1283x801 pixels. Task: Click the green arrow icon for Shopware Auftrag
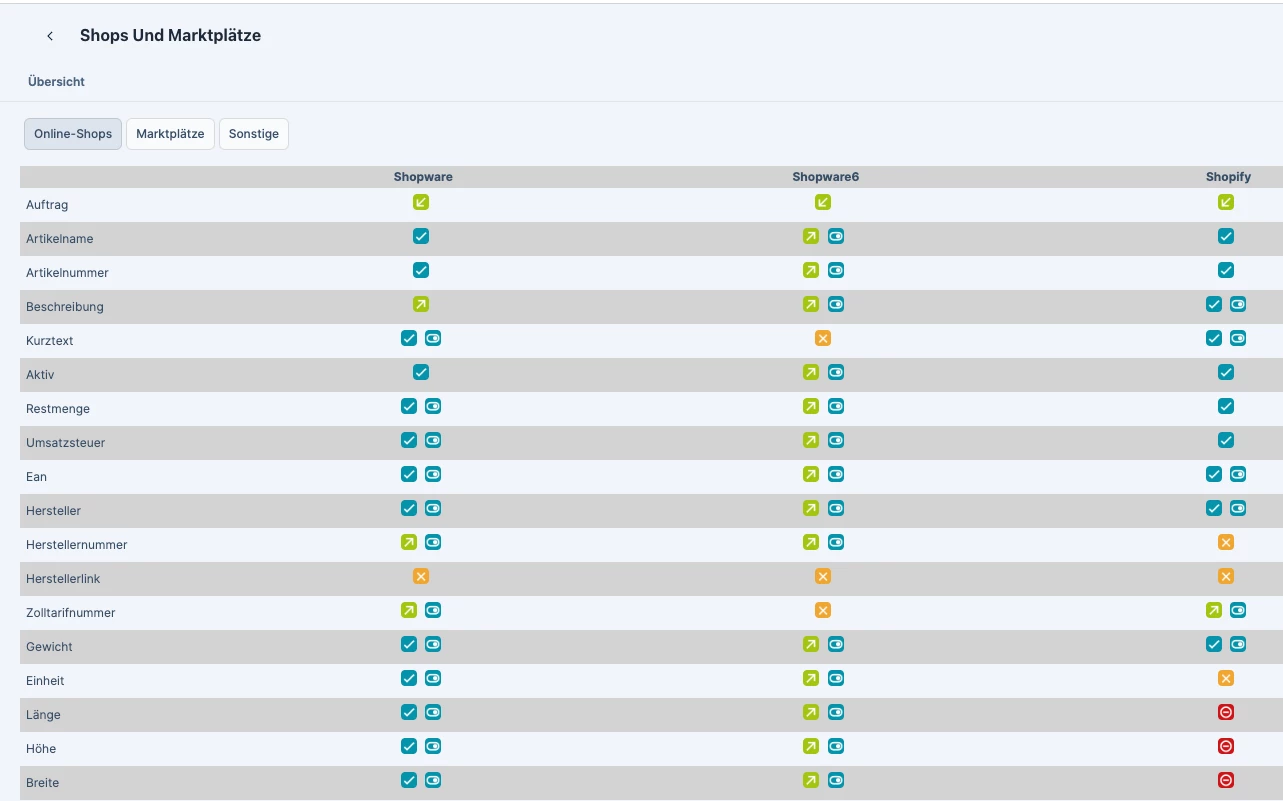click(x=421, y=203)
